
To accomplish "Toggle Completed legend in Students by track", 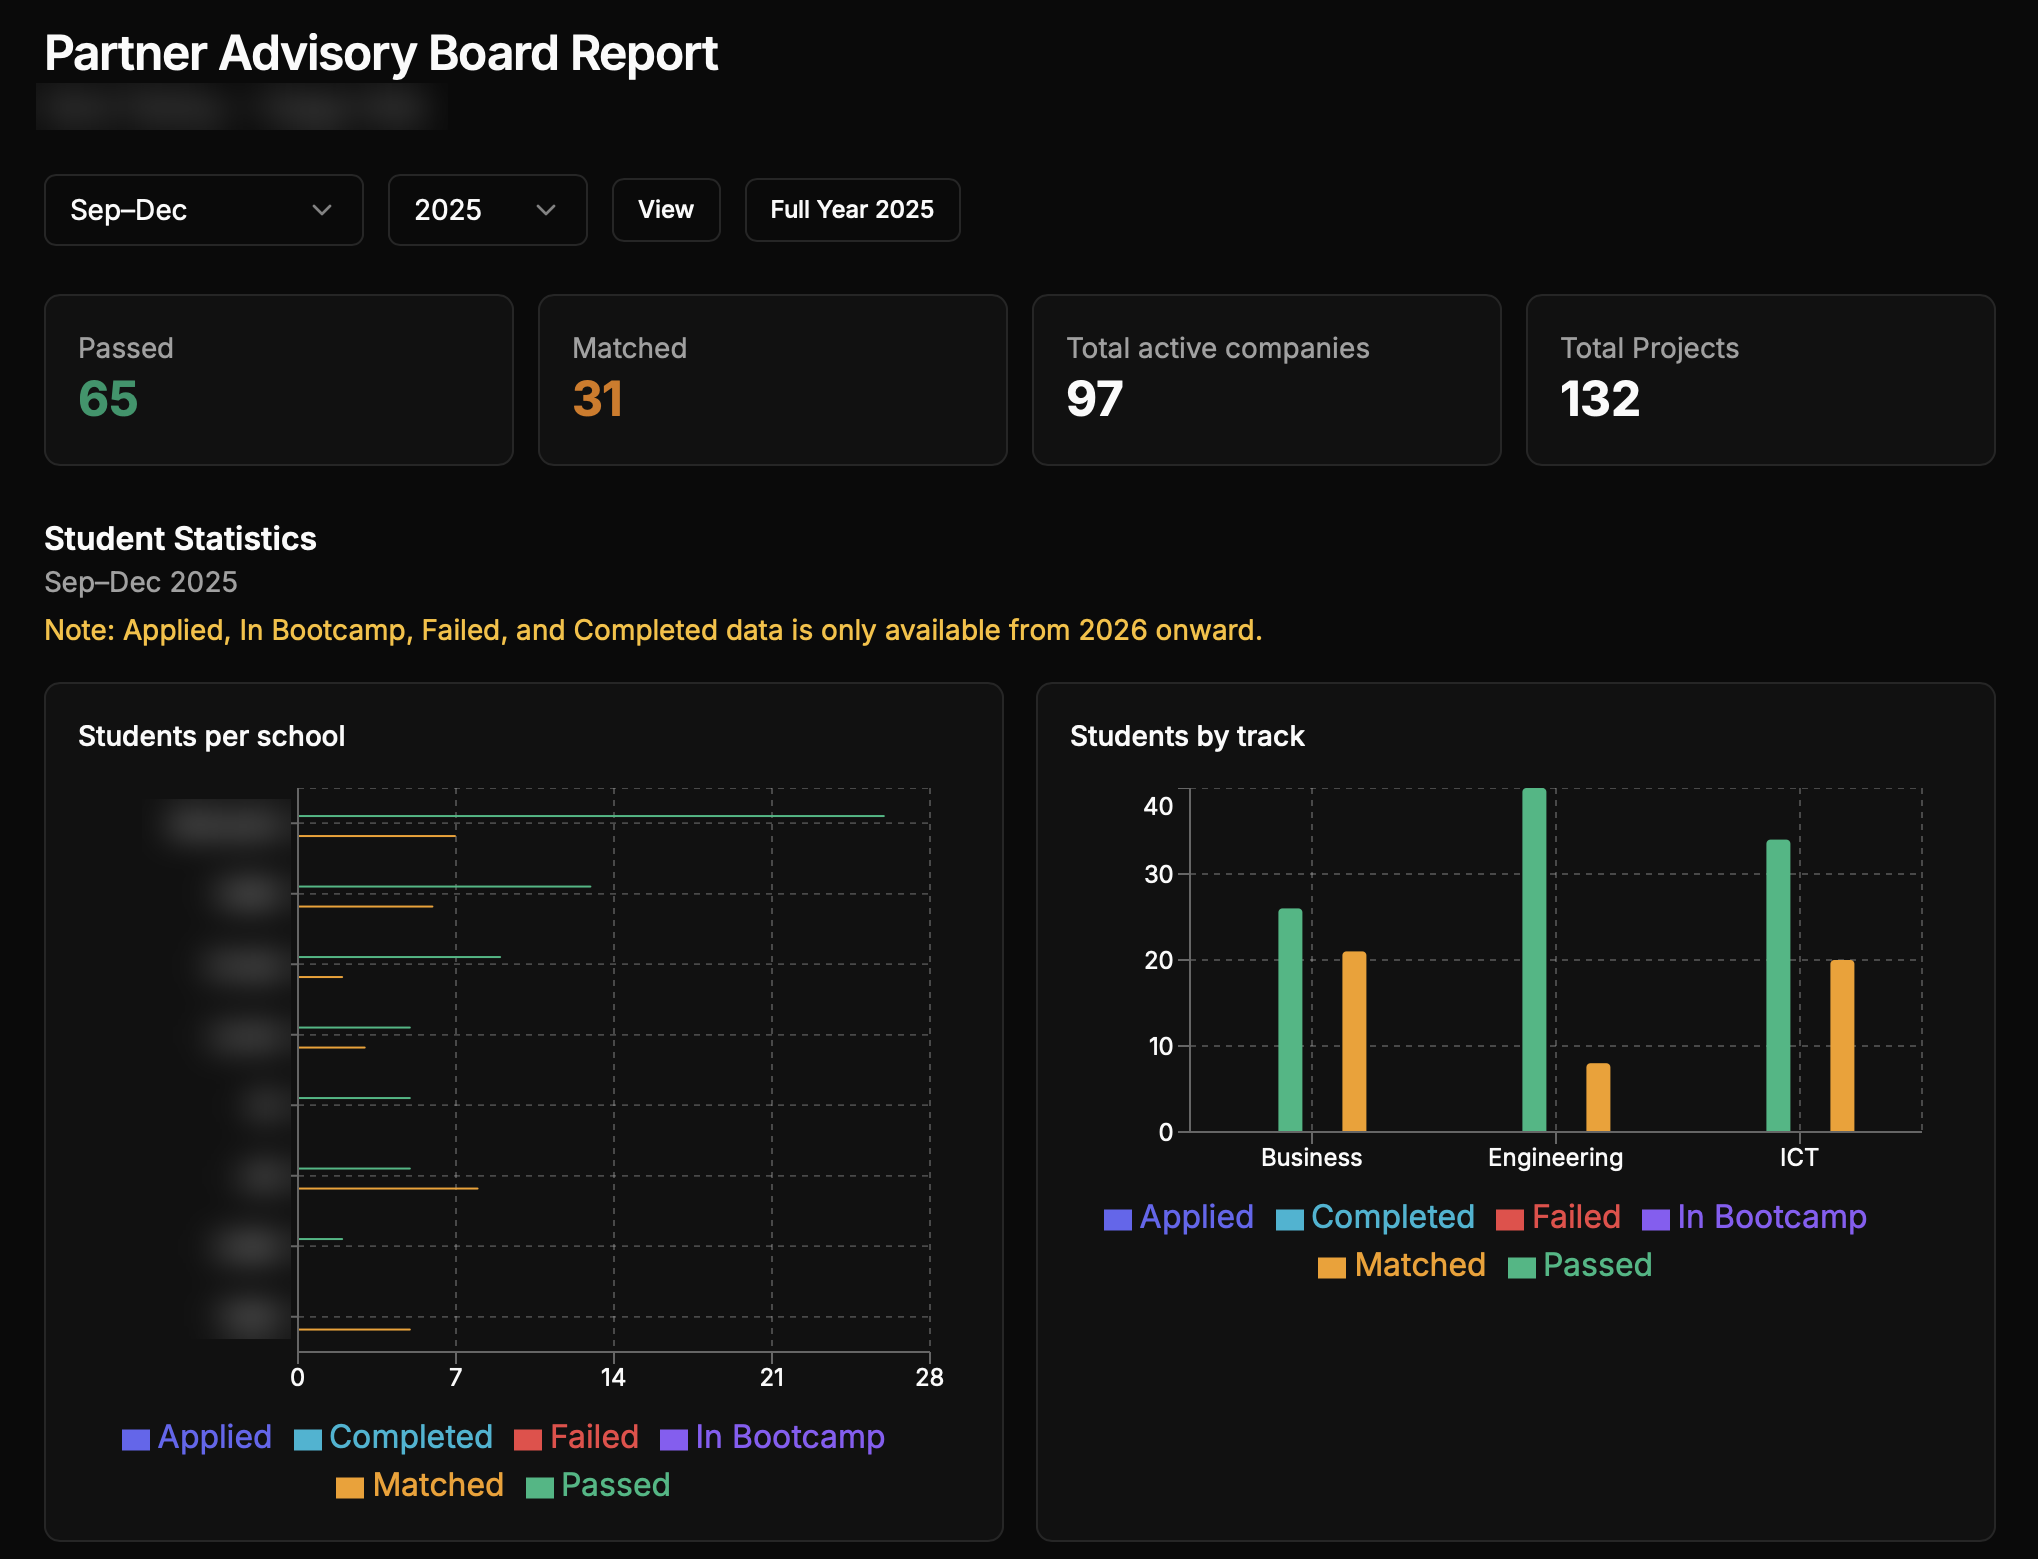I will (1376, 1217).
